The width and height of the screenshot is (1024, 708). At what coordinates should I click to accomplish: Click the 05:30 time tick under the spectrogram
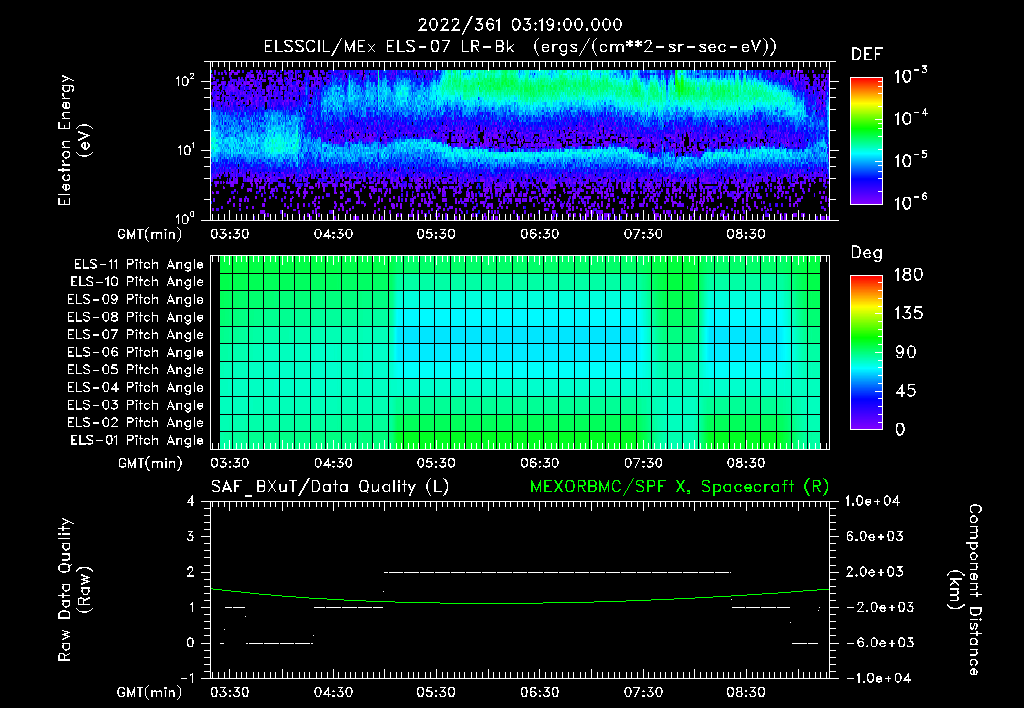(436, 234)
